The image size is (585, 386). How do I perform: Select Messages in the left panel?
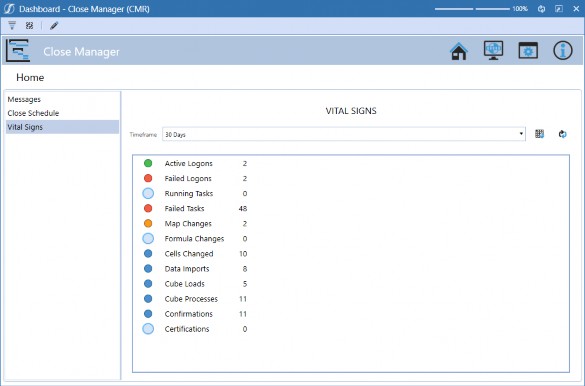[x=24, y=99]
